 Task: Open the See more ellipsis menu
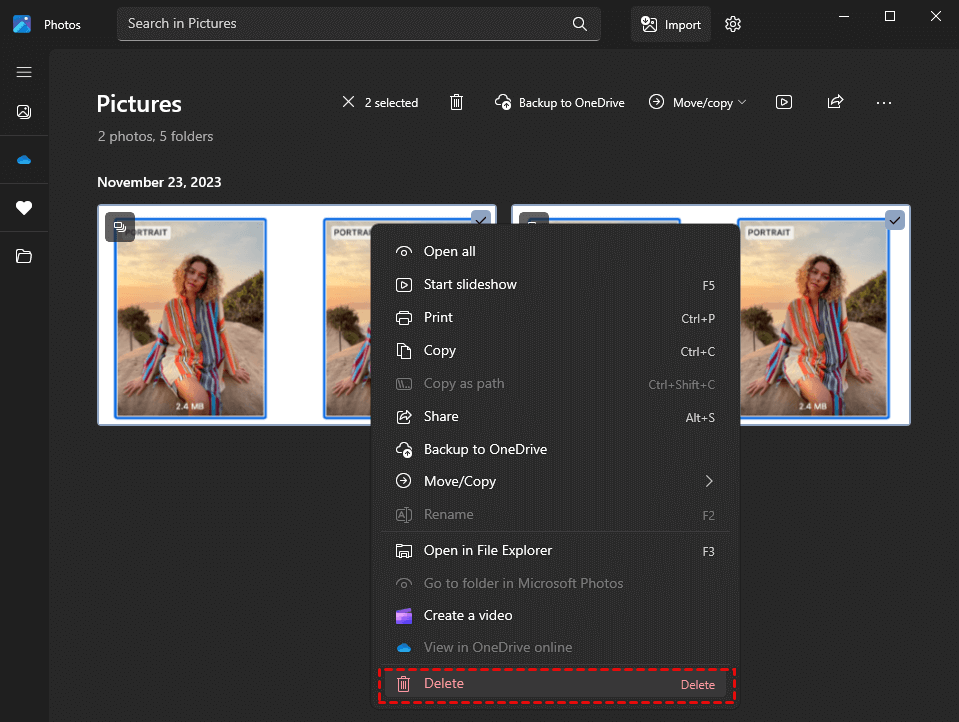tap(883, 102)
